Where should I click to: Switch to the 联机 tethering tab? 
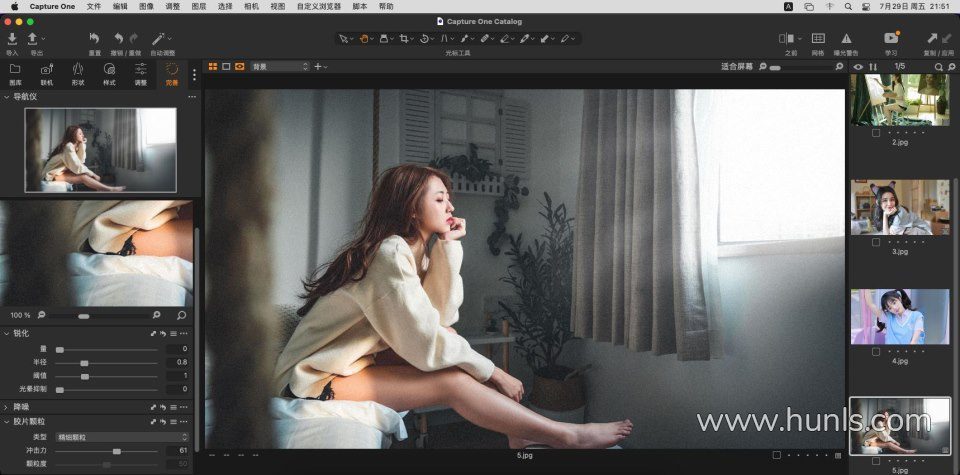tap(47, 75)
